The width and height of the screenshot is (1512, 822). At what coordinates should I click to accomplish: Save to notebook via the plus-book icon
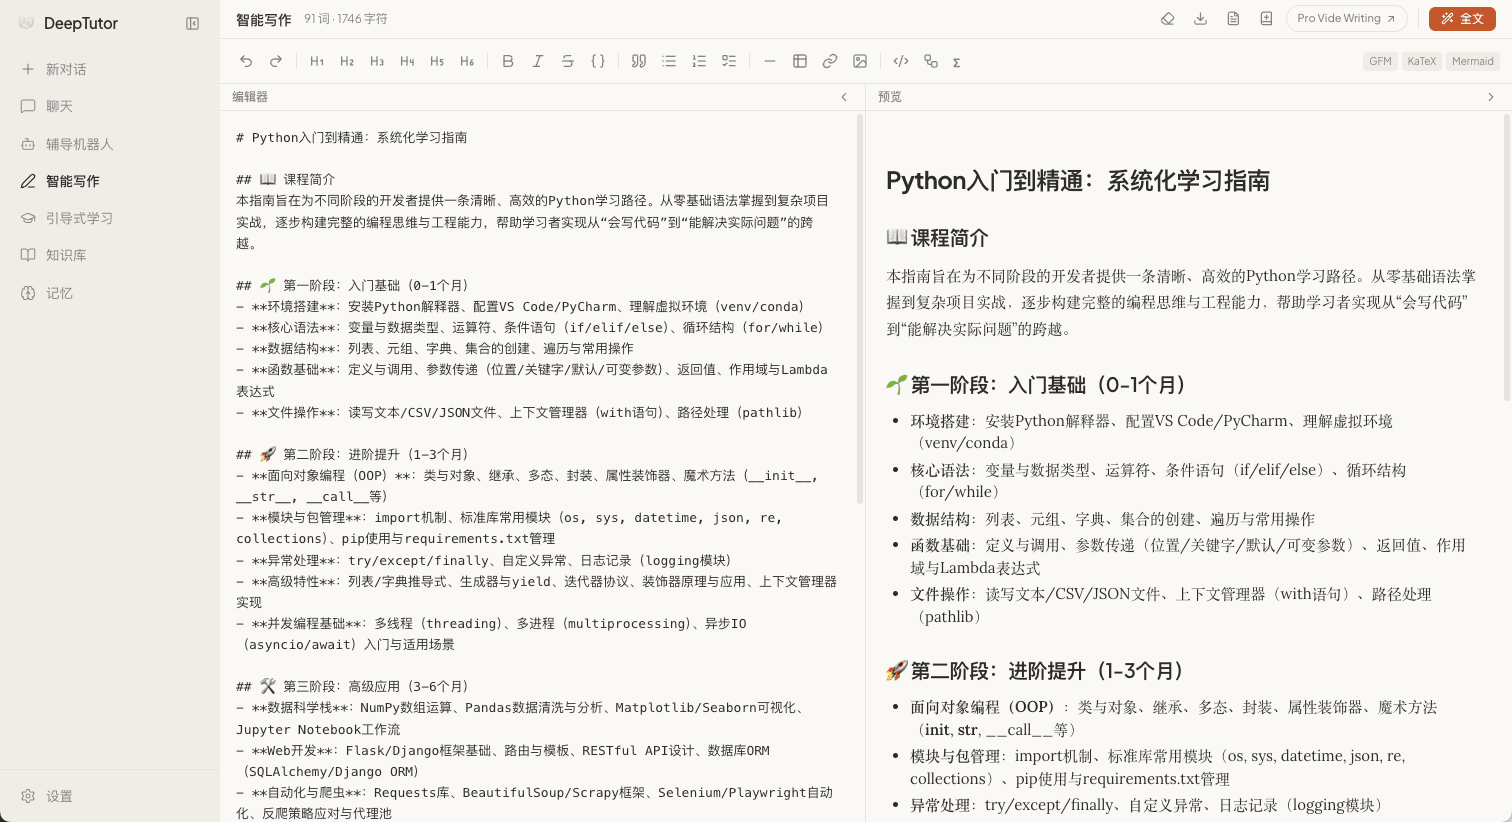click(x=1266, y=18)
